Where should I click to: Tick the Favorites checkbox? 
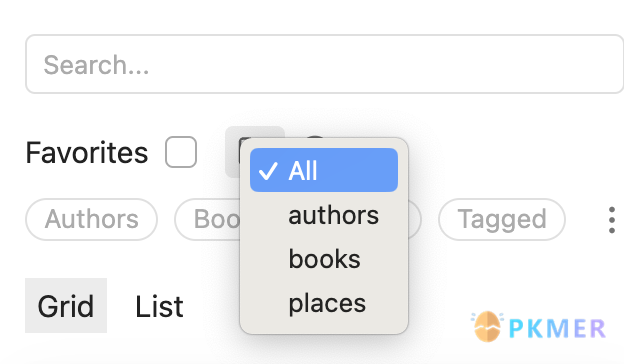181,152
